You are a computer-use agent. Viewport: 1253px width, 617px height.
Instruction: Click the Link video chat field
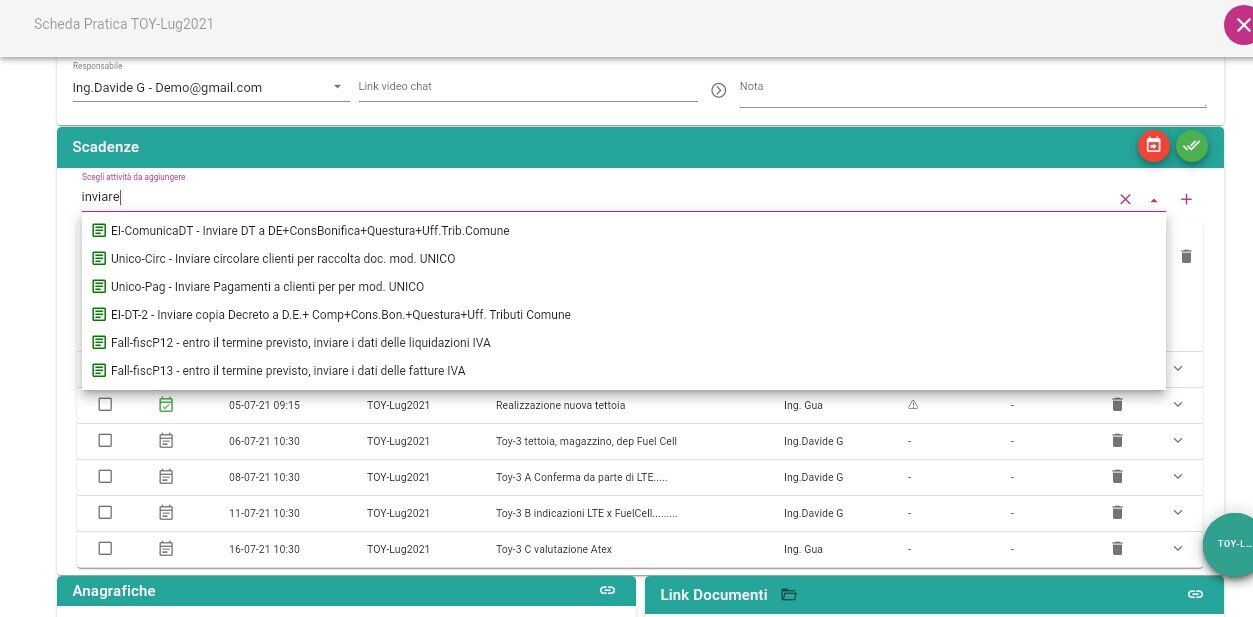click(x=528, y=88)
